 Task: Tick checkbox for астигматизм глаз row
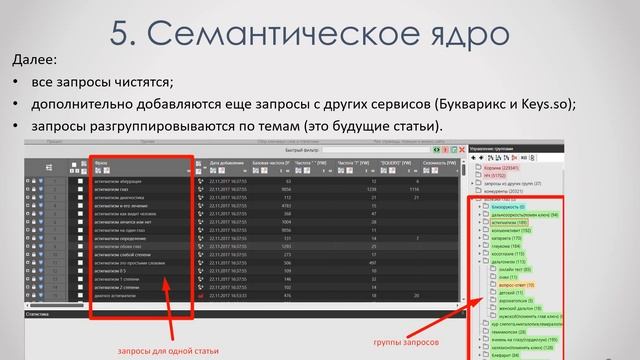click(80, 189)
